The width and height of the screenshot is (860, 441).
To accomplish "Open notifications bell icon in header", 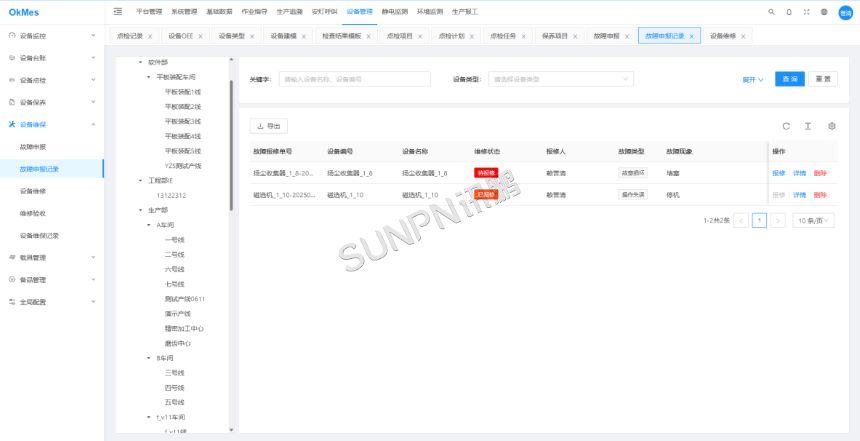I will point(789,12).
